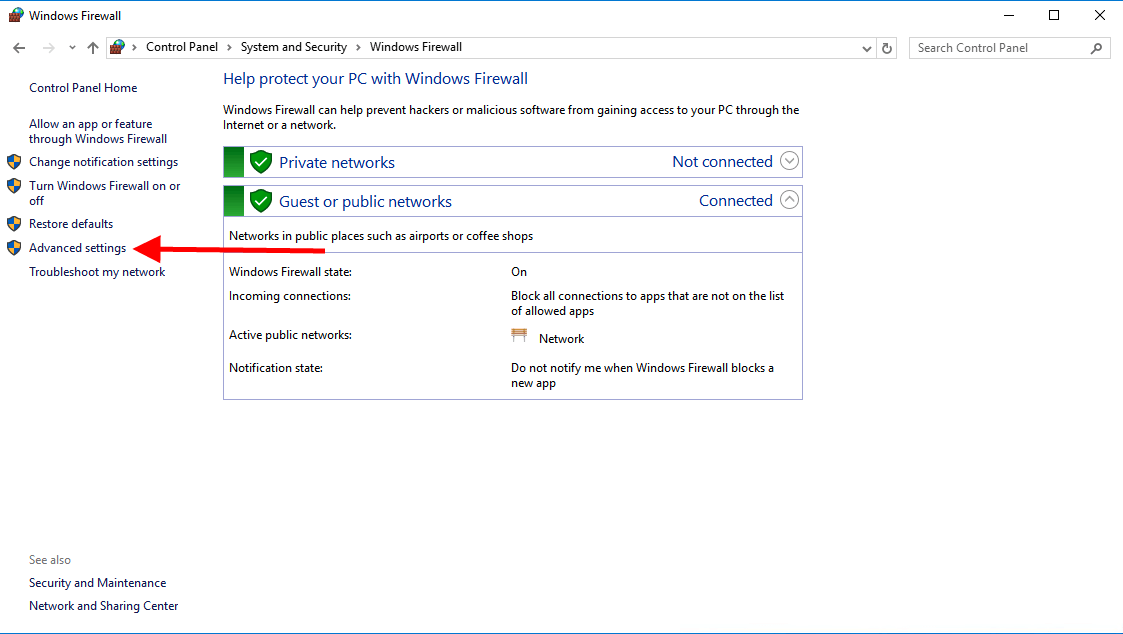Click the Guest or public networks shield icon

(x=261, y=201)
